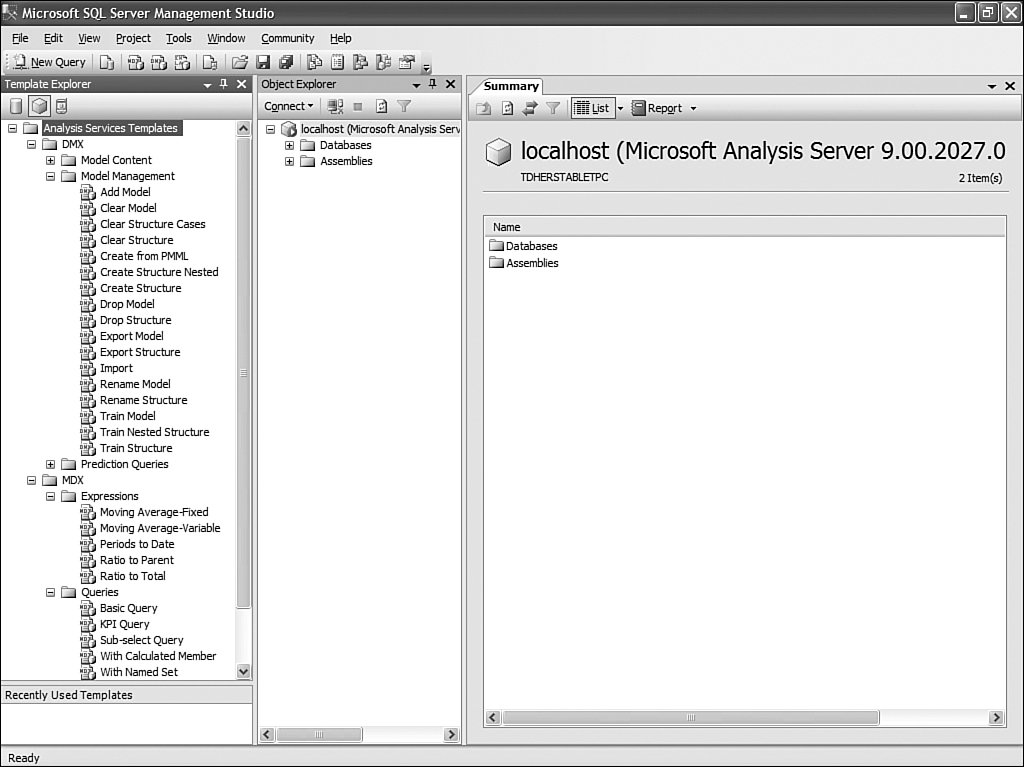Open the Connect dropdown in Object Explorer

289,106
